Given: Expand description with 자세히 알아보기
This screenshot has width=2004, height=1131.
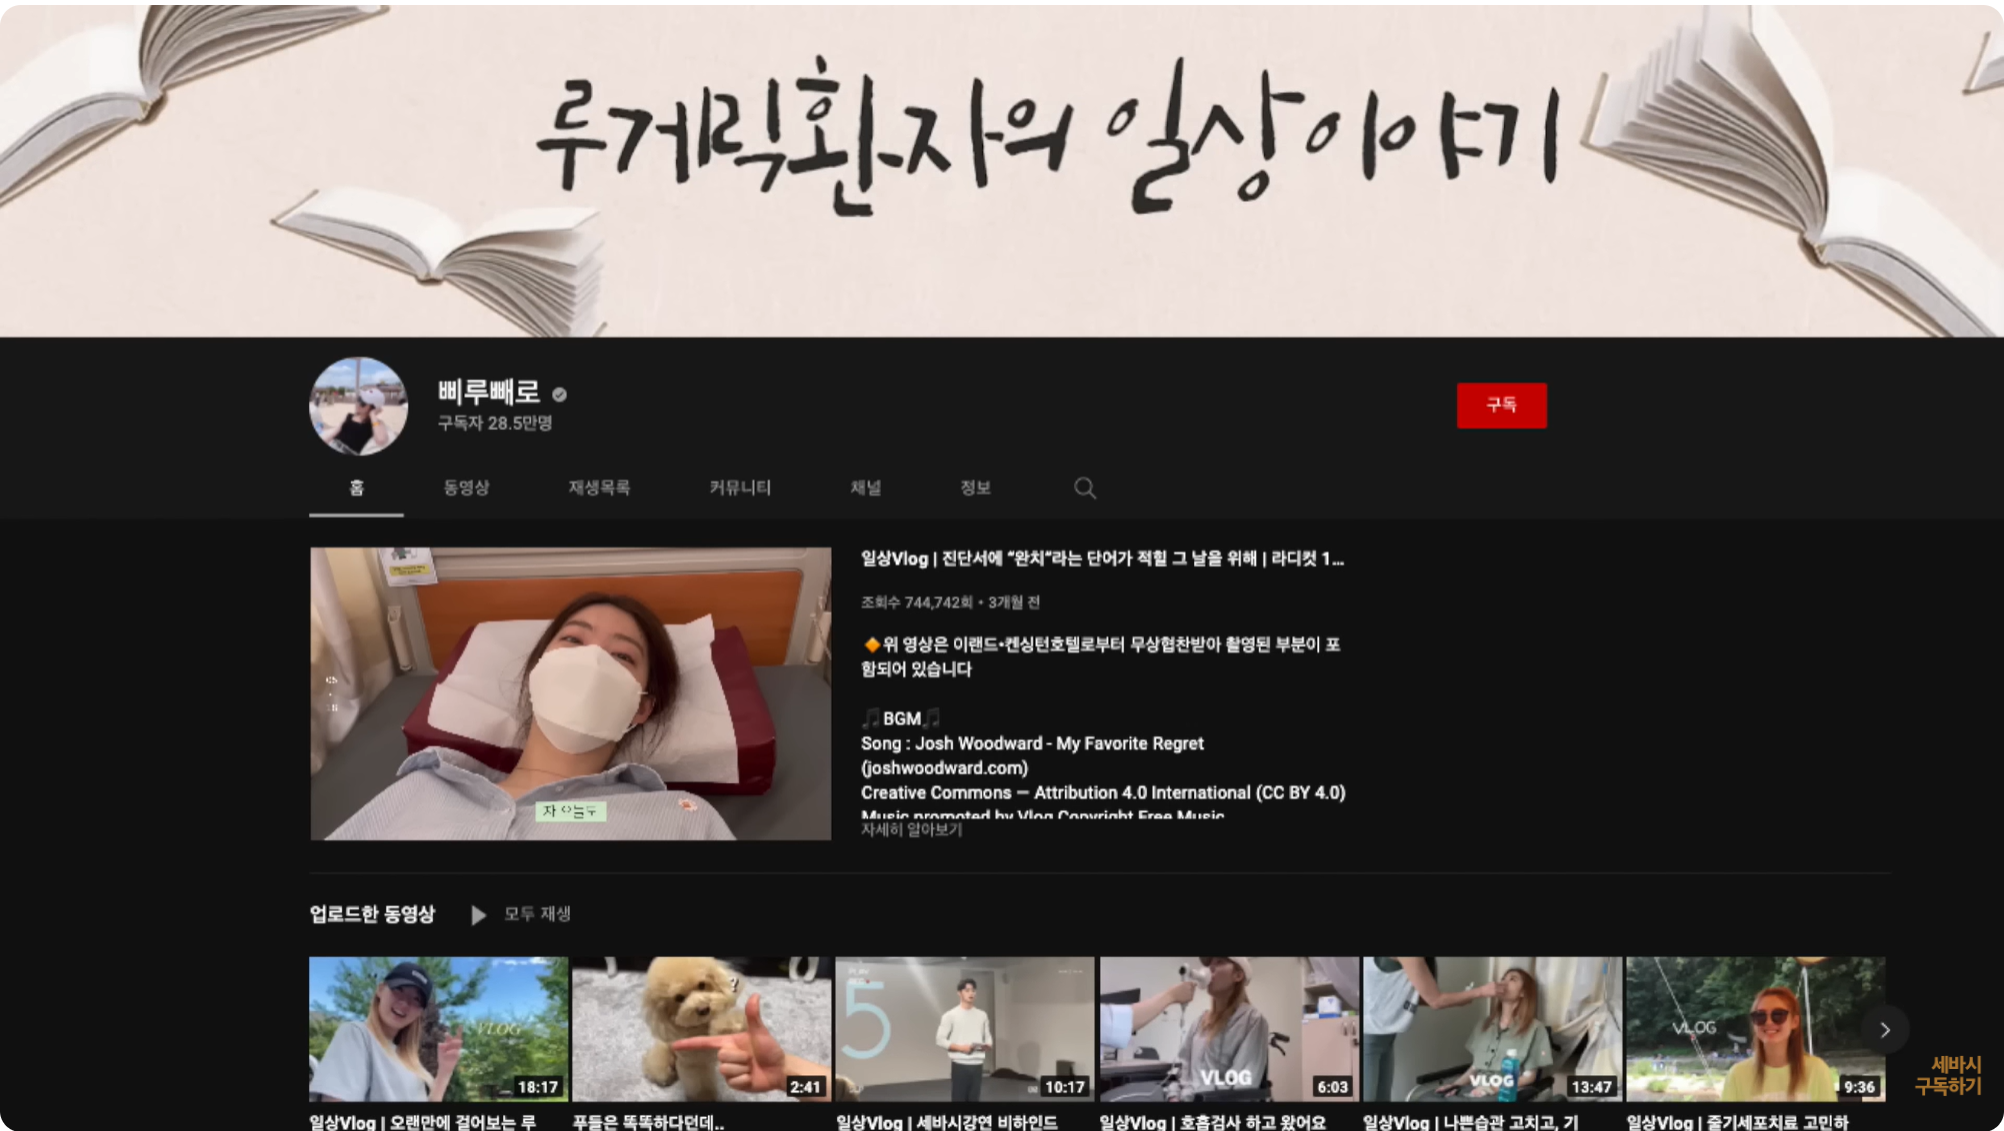Looking at the screenshot, I should click(x=911, y=830).
